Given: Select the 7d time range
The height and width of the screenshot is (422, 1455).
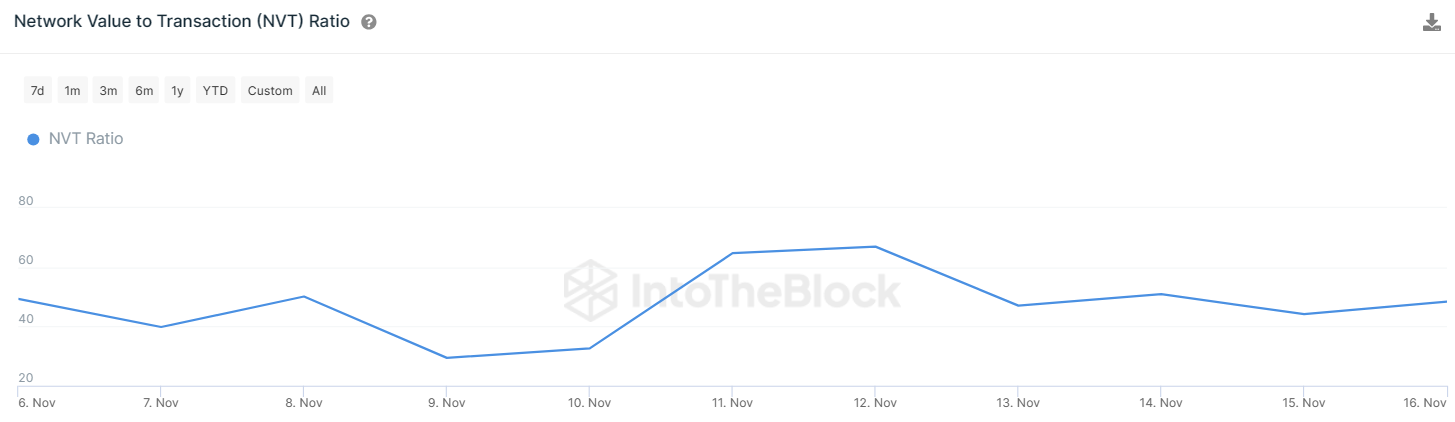Looking at the screenshot, I should click(x=37, y=91).
